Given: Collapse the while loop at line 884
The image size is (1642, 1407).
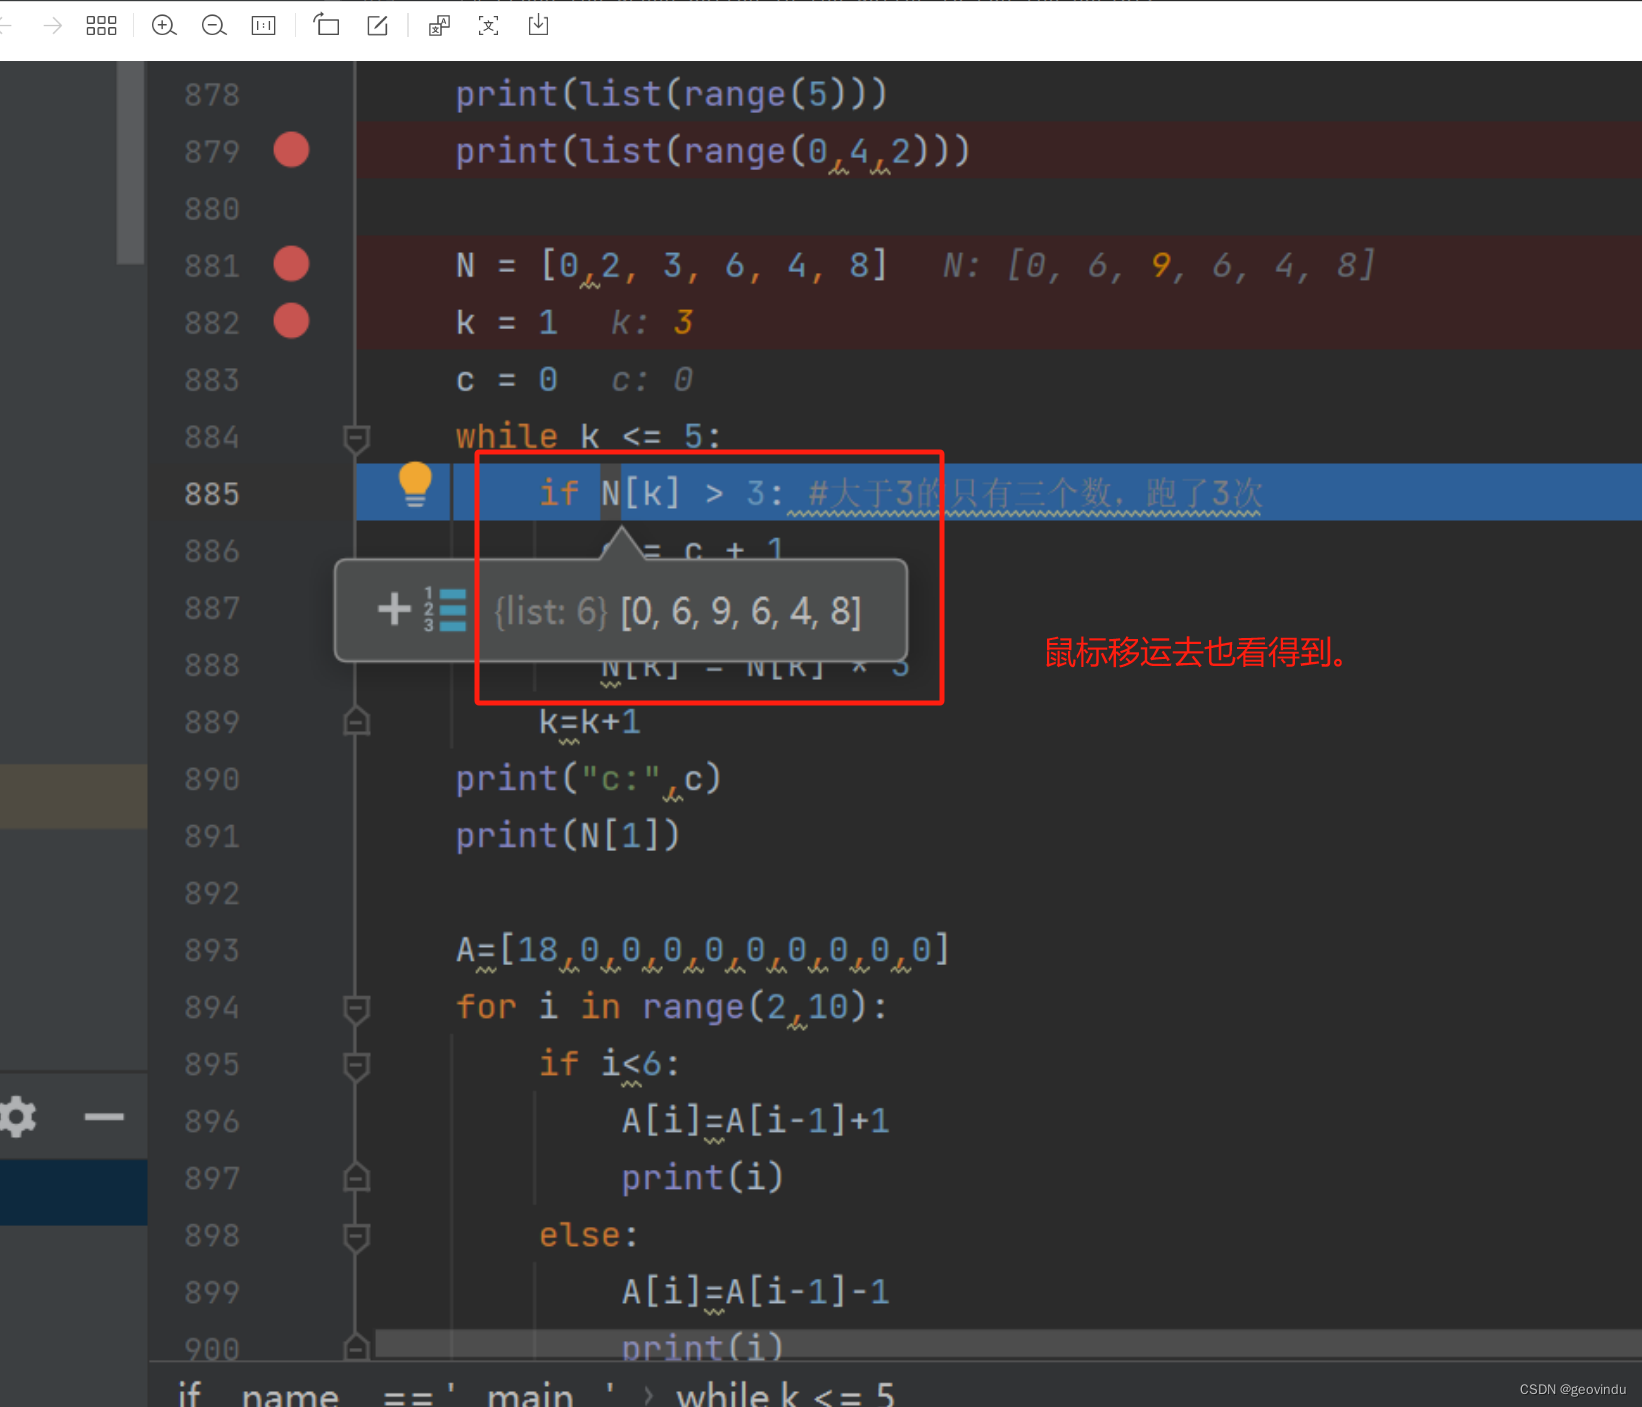Looking at the screenshot, I should (356, 437).
